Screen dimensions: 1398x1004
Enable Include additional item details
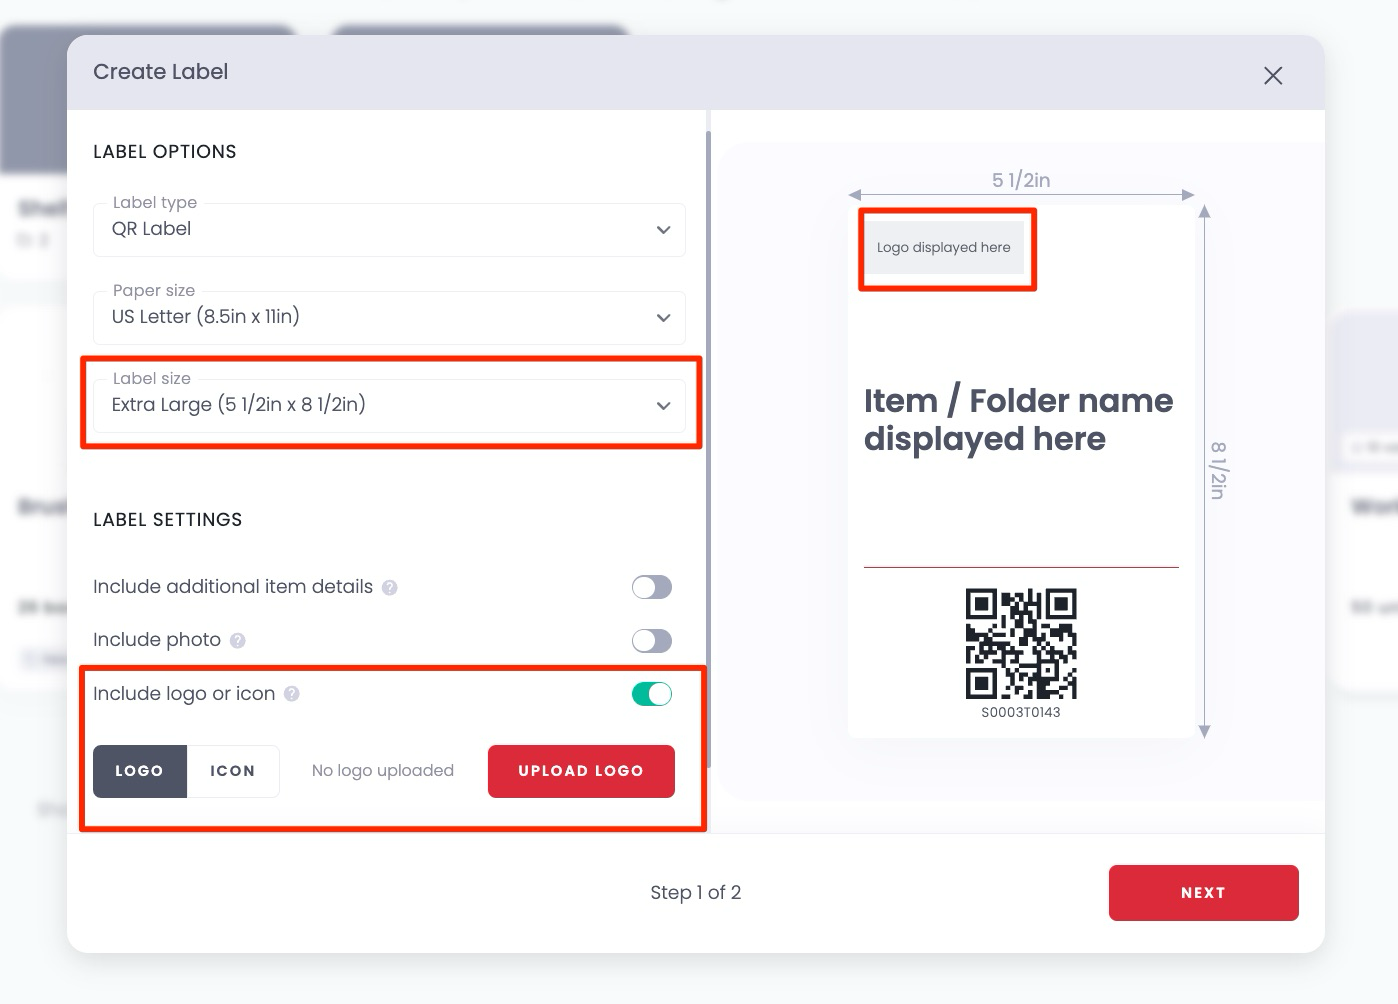[x=651, y=587]
